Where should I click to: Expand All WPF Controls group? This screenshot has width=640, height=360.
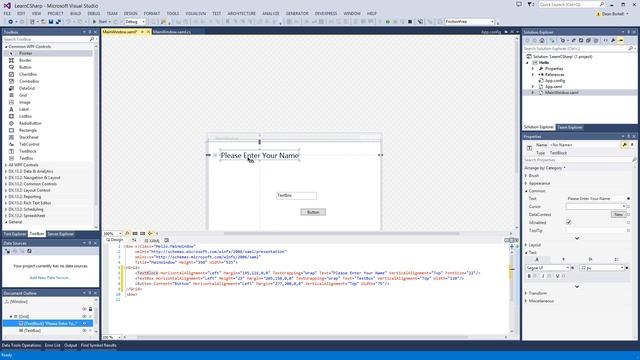pyautogui.click(x=6, y=165)
